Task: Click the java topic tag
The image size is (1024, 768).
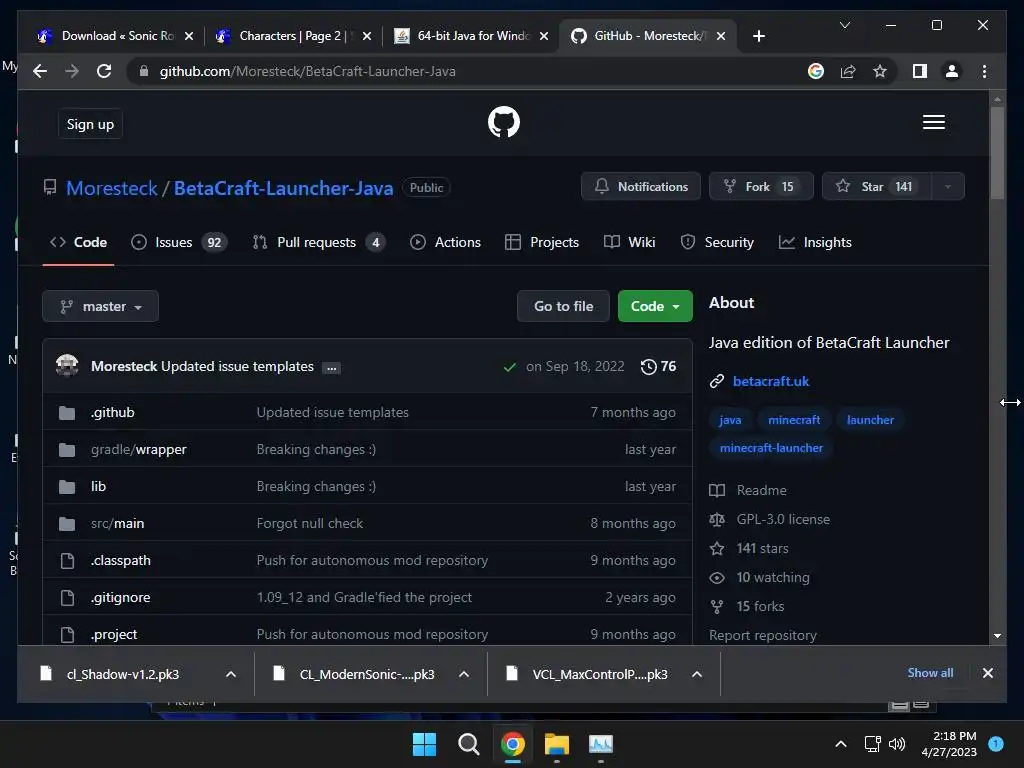Action: [x=730, y=420]
